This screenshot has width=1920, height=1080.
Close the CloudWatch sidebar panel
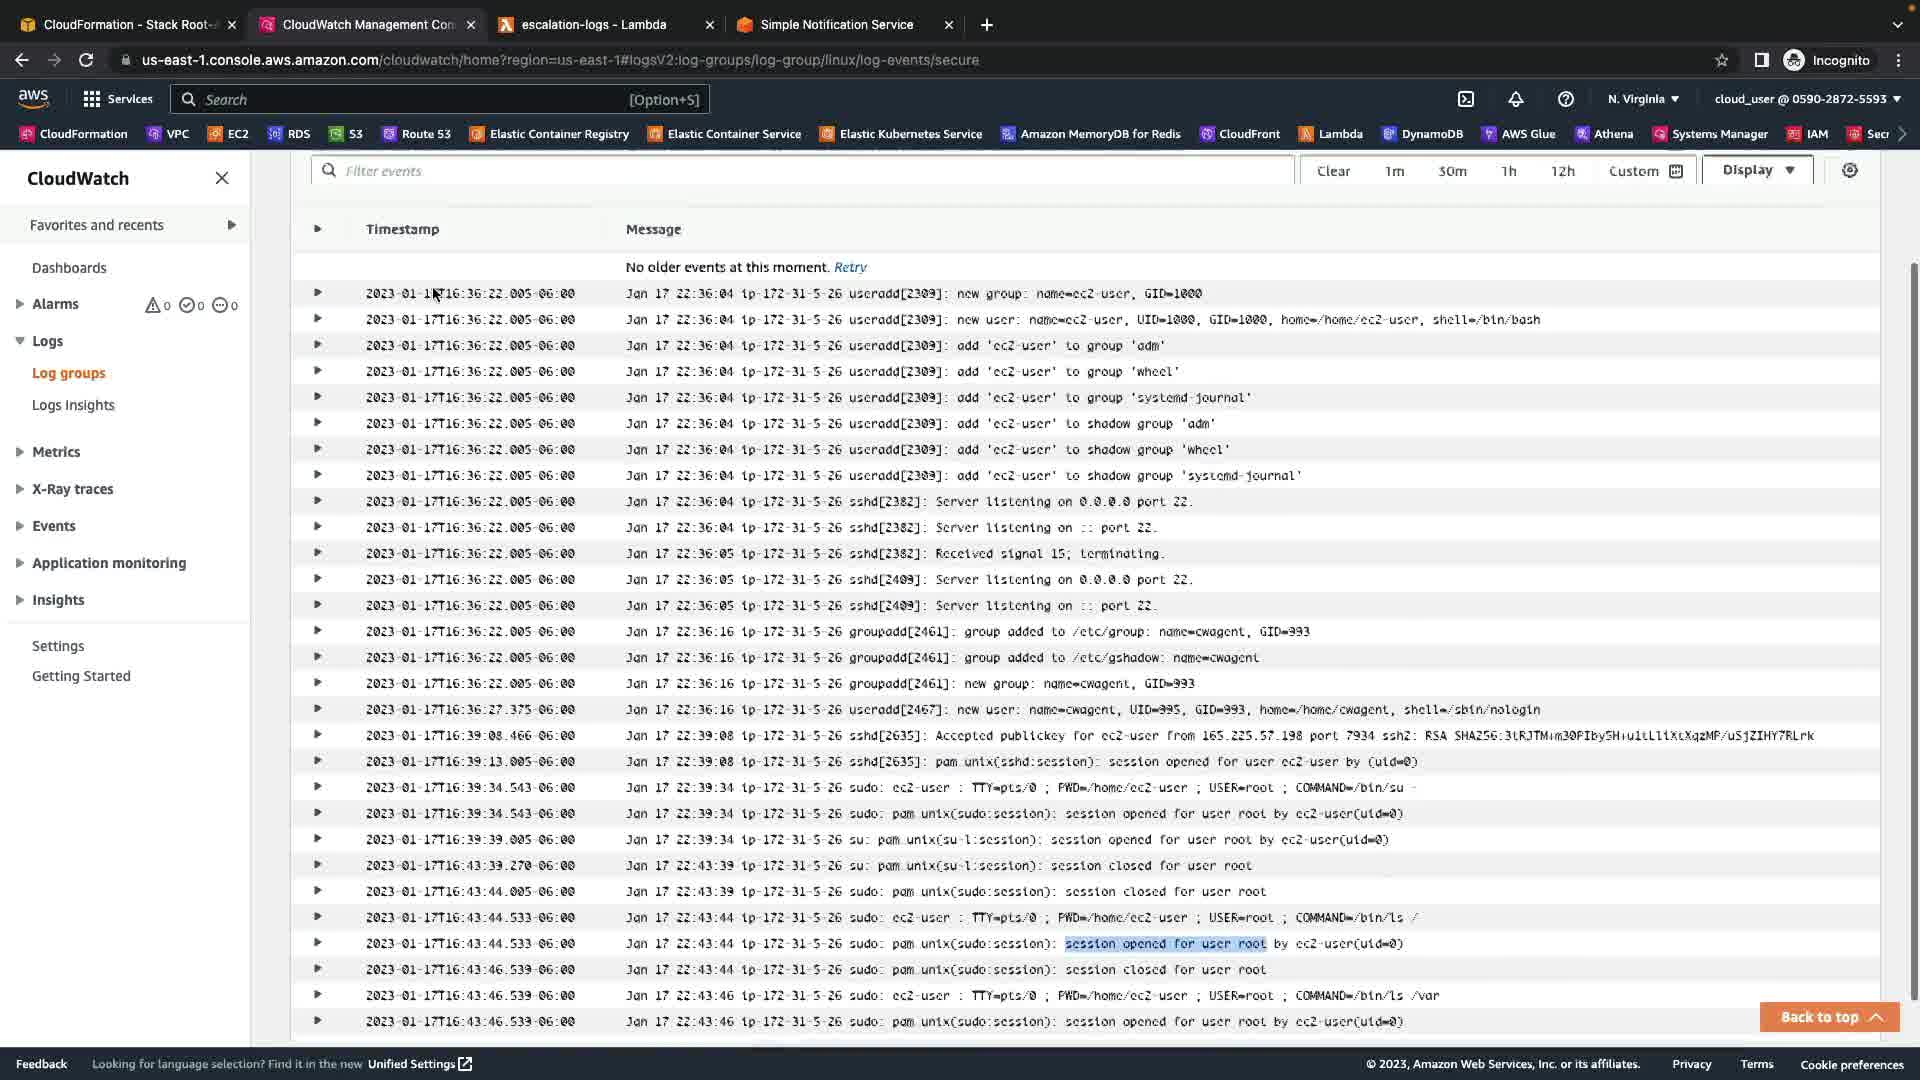(x=222, y=178)
